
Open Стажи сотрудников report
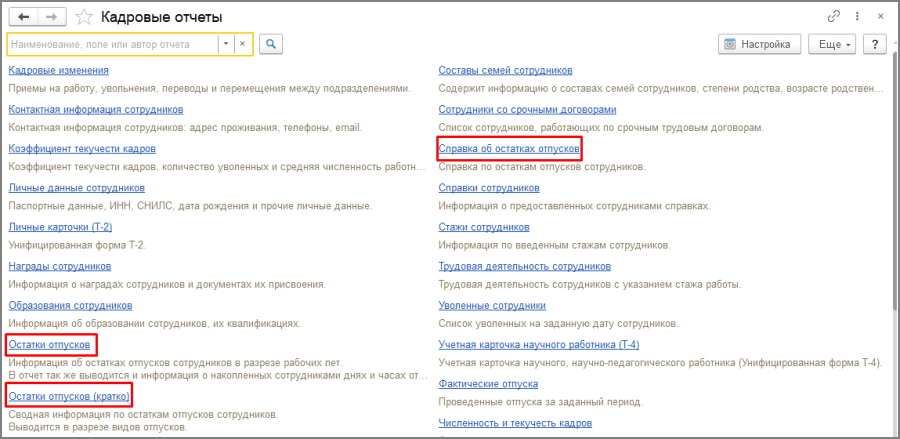pyautogui.click(x=484, y=227)
